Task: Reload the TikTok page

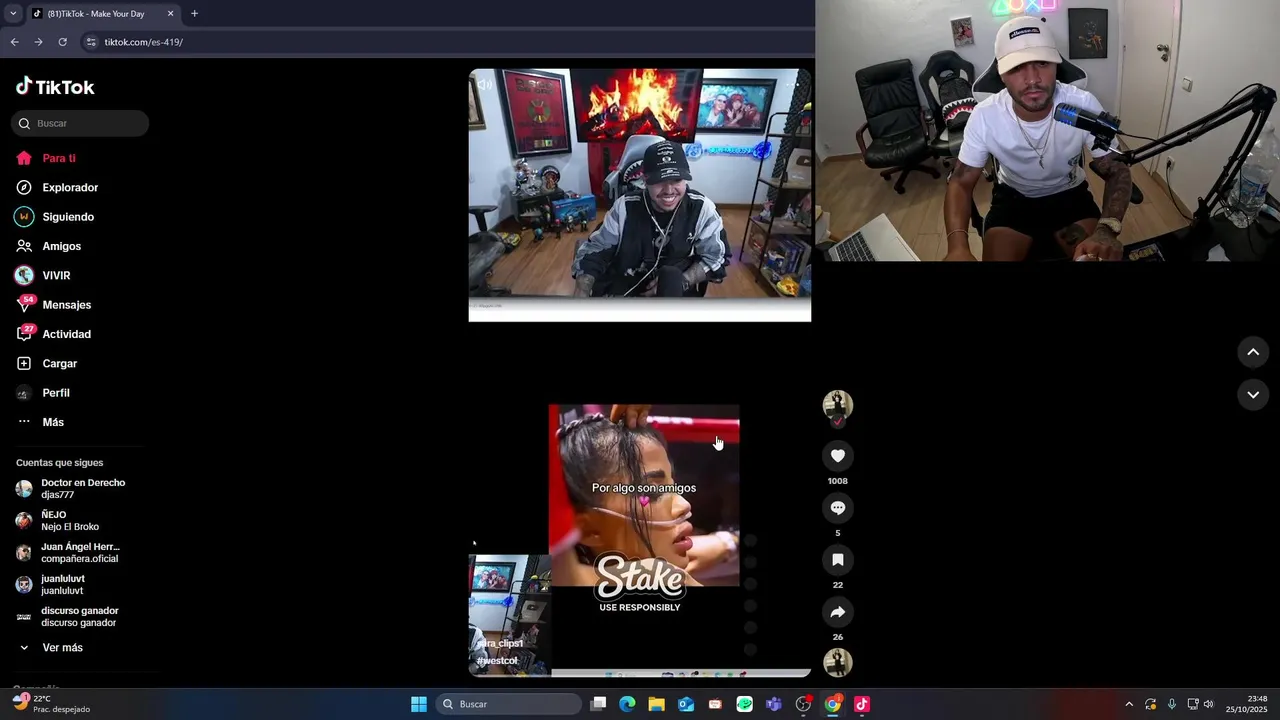Action: (62, 42)
